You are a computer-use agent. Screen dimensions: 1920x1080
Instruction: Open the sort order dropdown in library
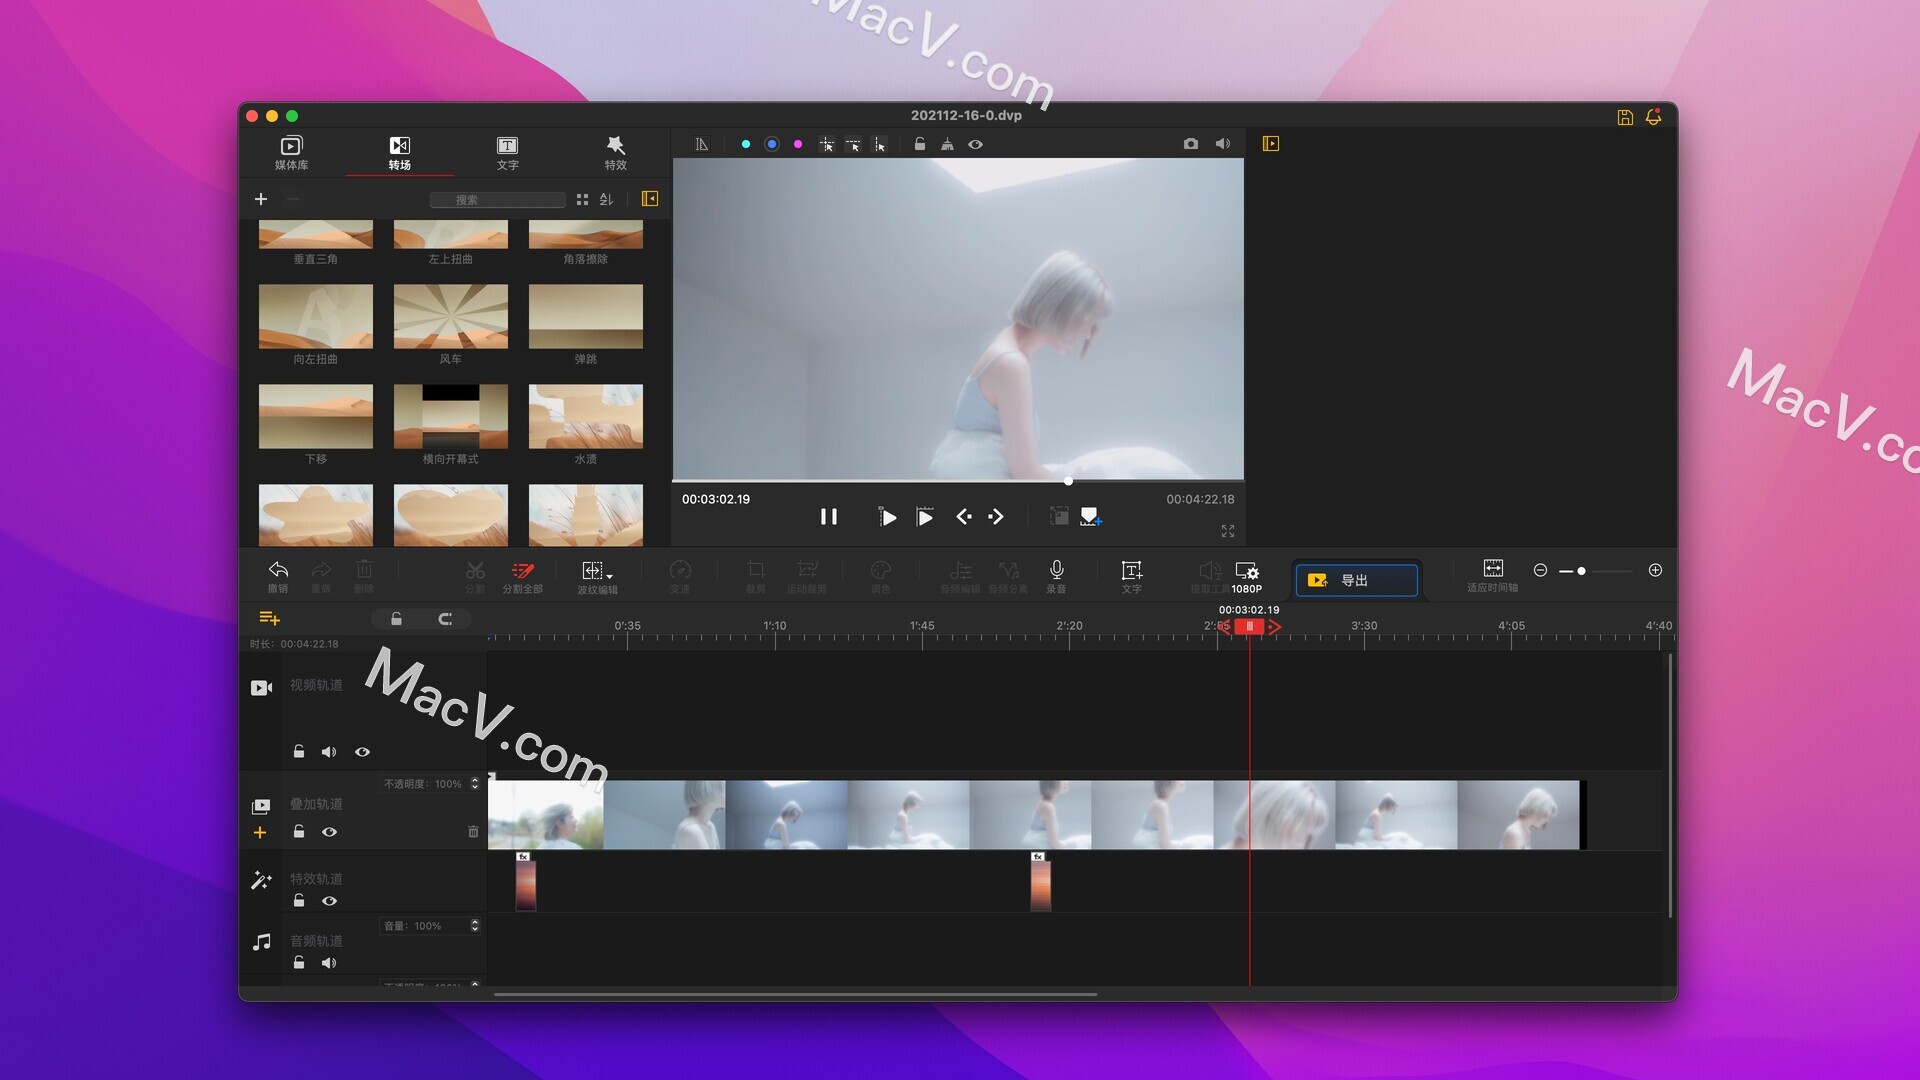click(606, 200)
